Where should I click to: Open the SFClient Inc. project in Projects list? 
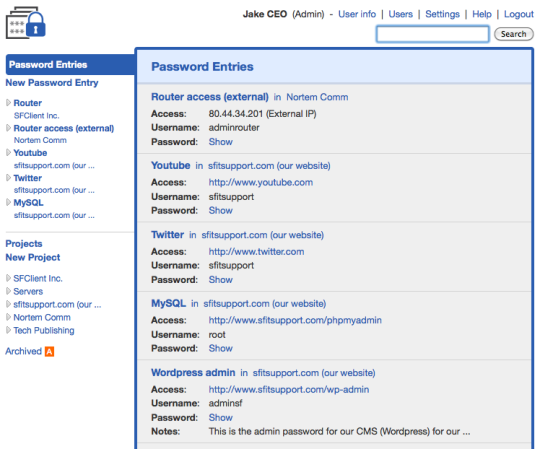38,278
